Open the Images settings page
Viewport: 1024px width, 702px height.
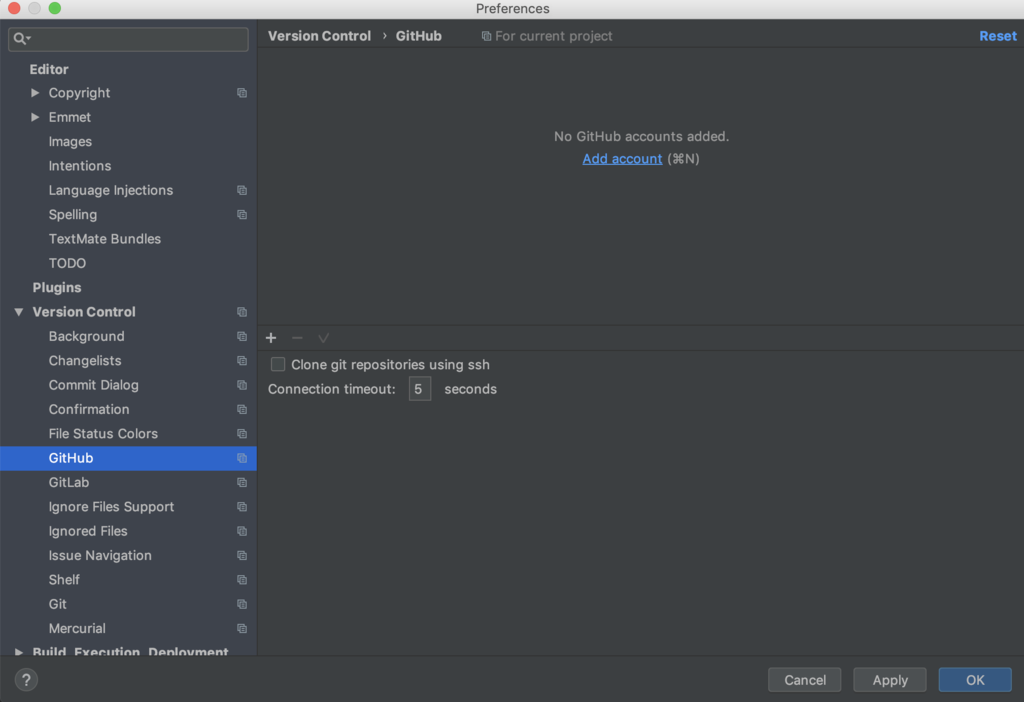pos(70,142)
